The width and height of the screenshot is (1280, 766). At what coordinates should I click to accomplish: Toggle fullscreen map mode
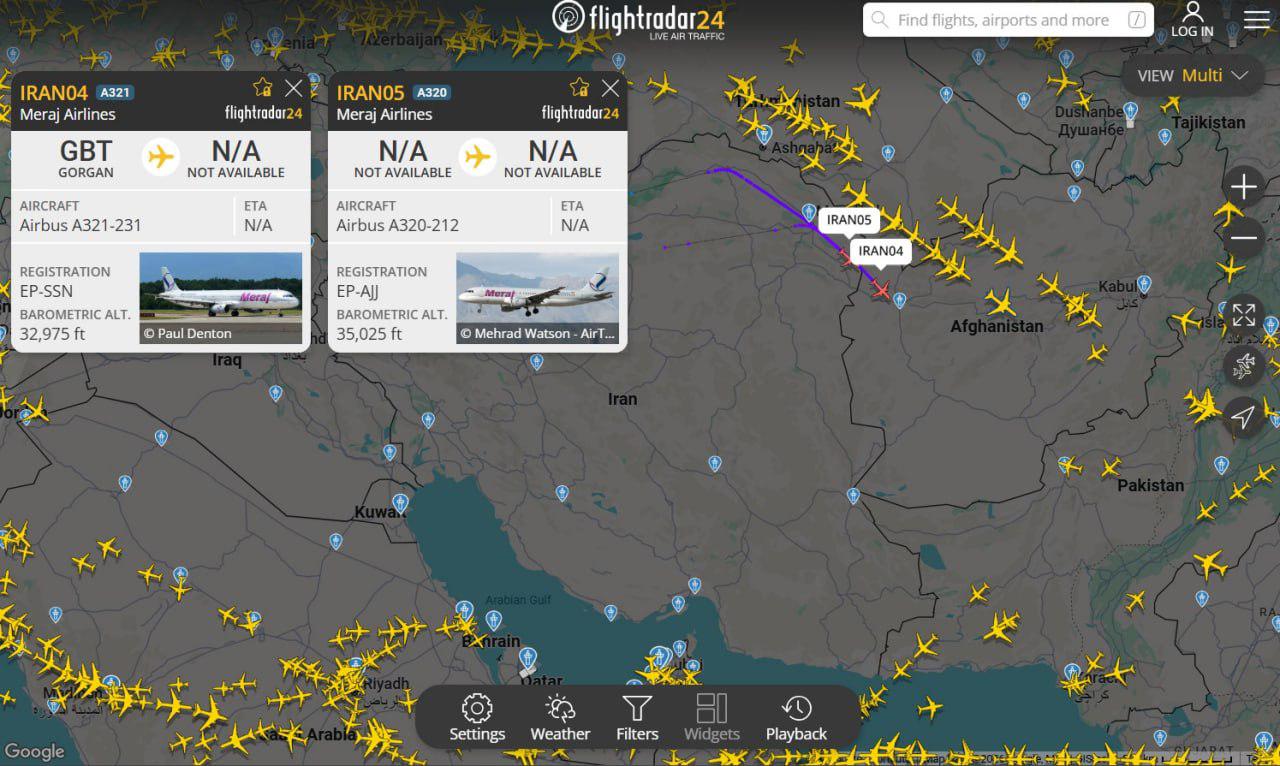pos(1243,315)
